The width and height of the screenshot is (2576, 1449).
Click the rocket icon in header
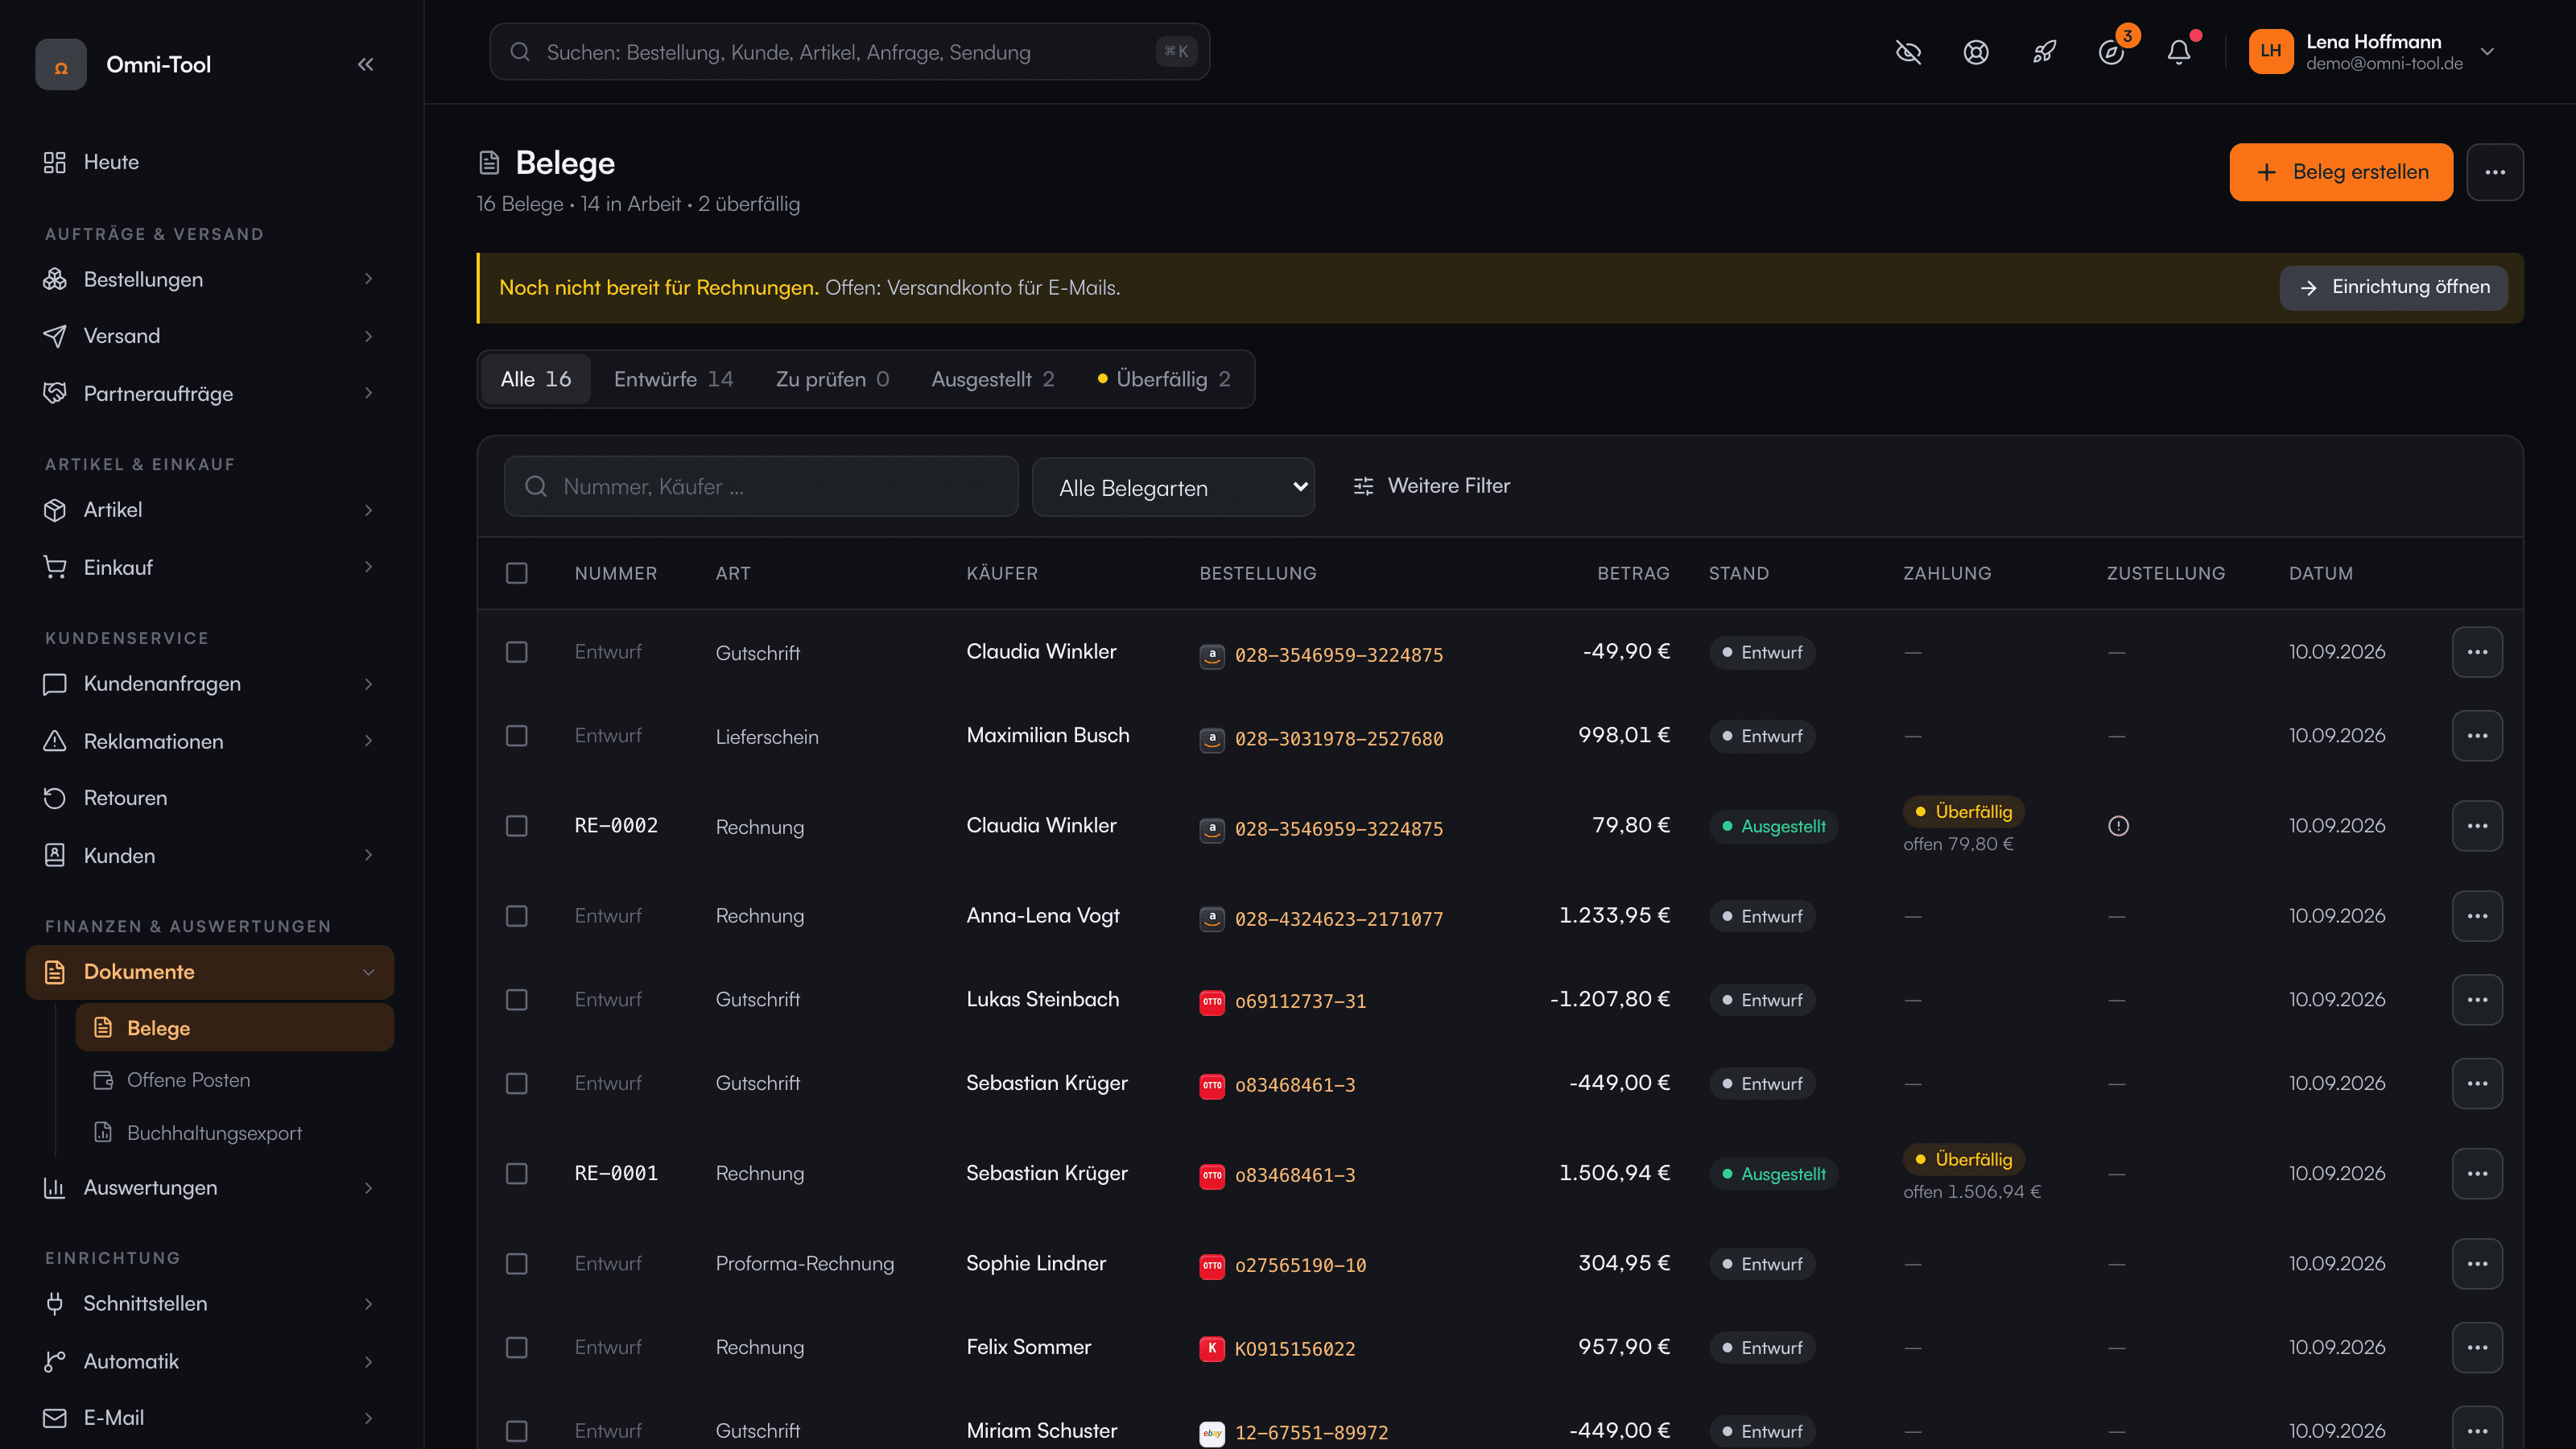2044,52
